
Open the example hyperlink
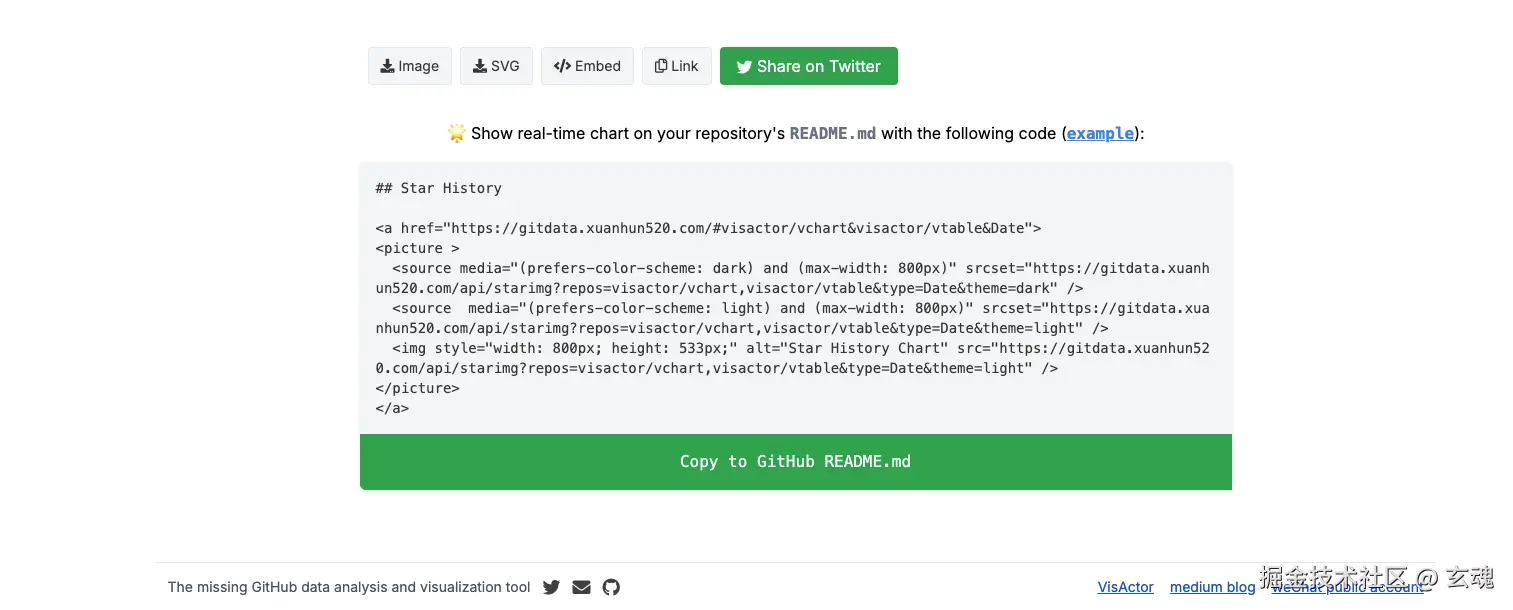click(1100, 133)
